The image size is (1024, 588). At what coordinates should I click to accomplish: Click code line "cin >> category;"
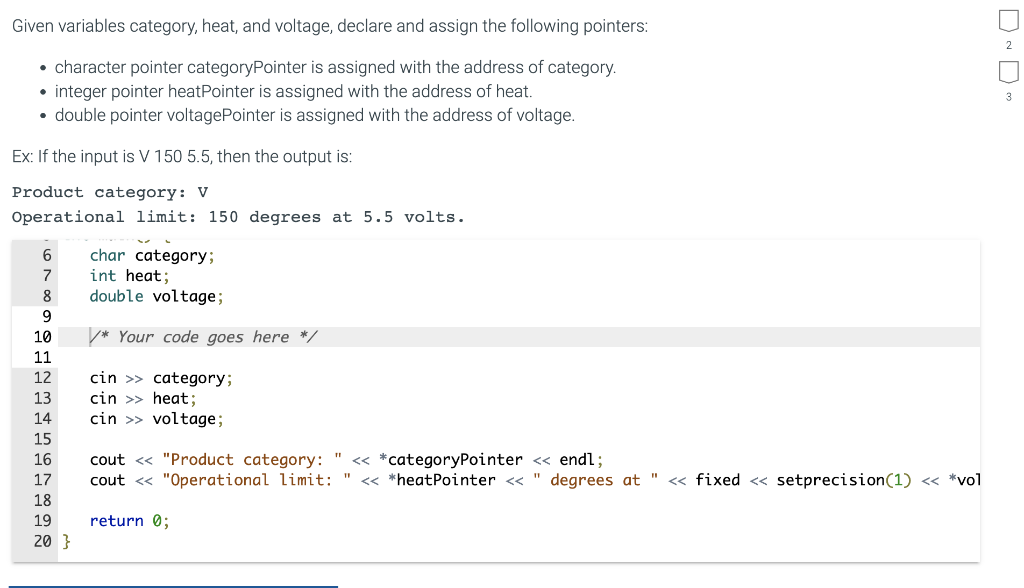coord(161,378)
